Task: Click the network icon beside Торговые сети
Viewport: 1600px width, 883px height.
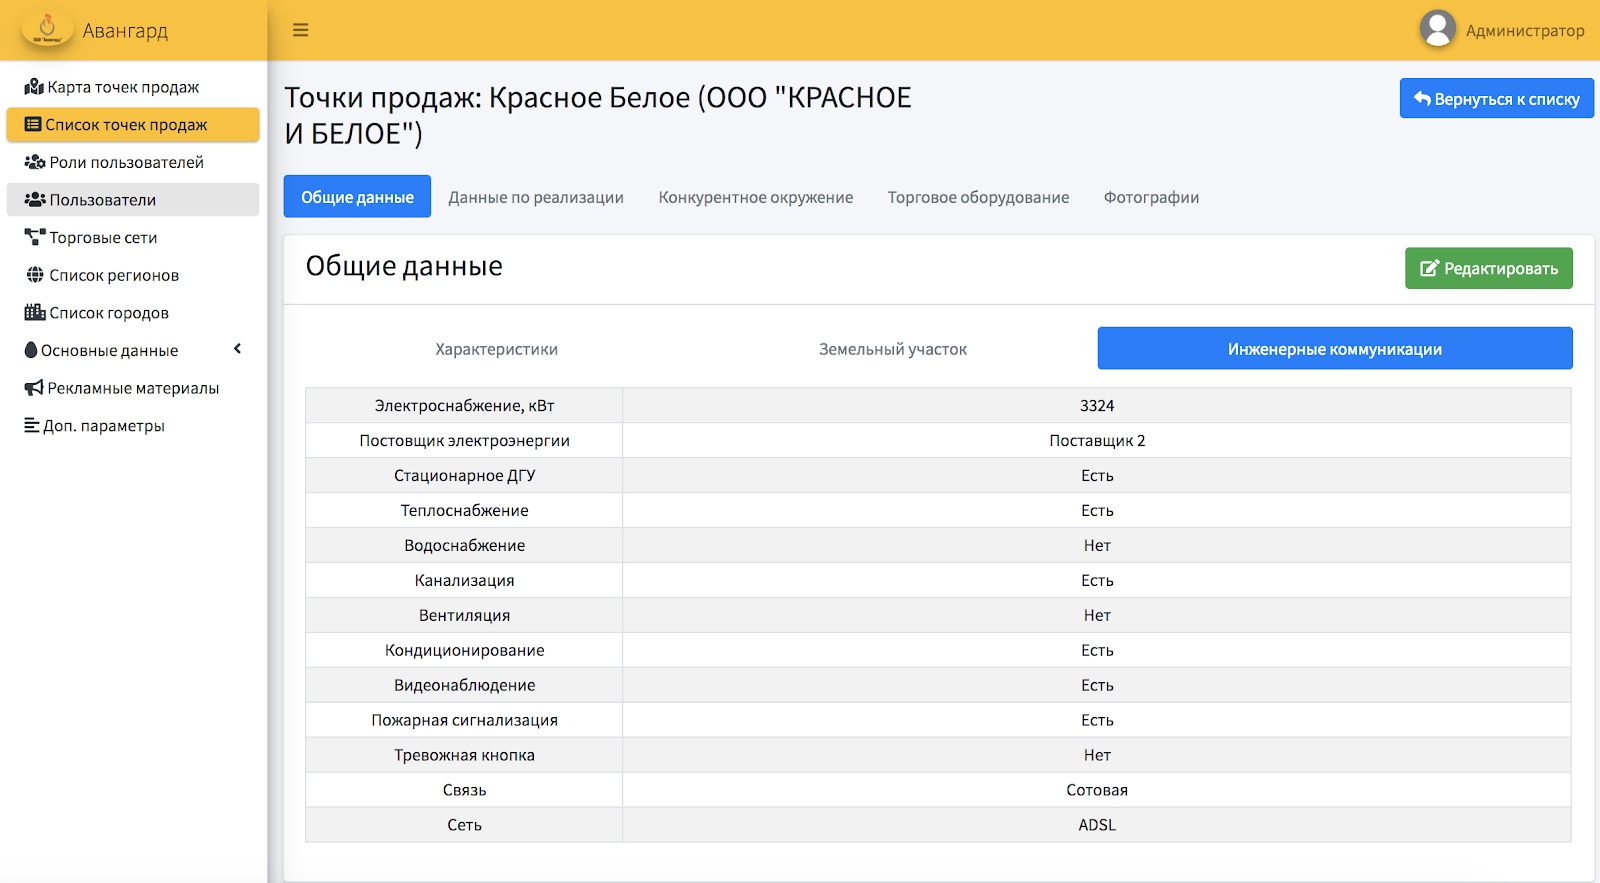Action: 35,238
